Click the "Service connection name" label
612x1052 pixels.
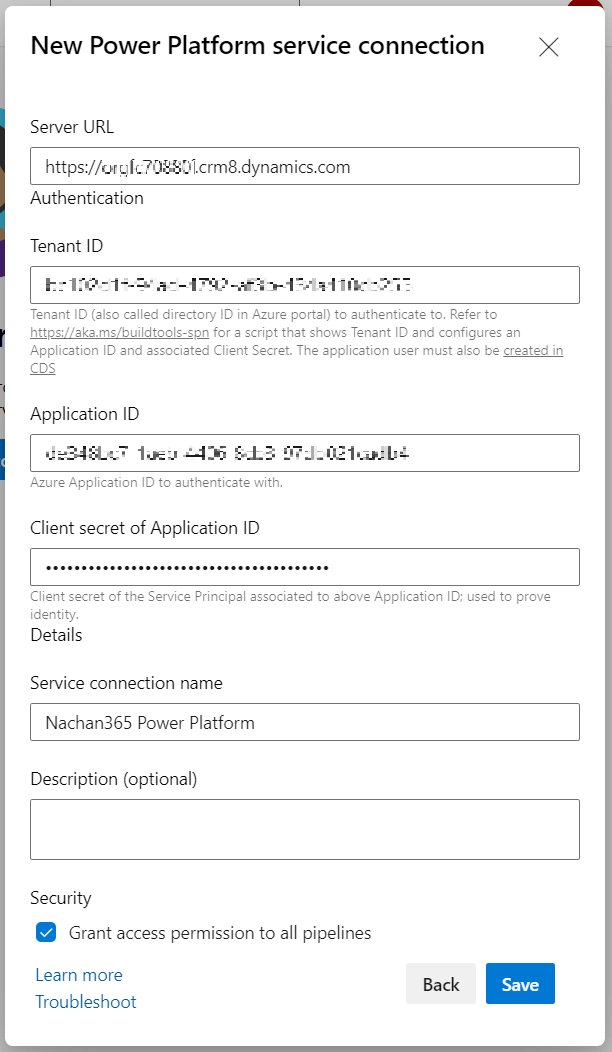tap(126, 683)
